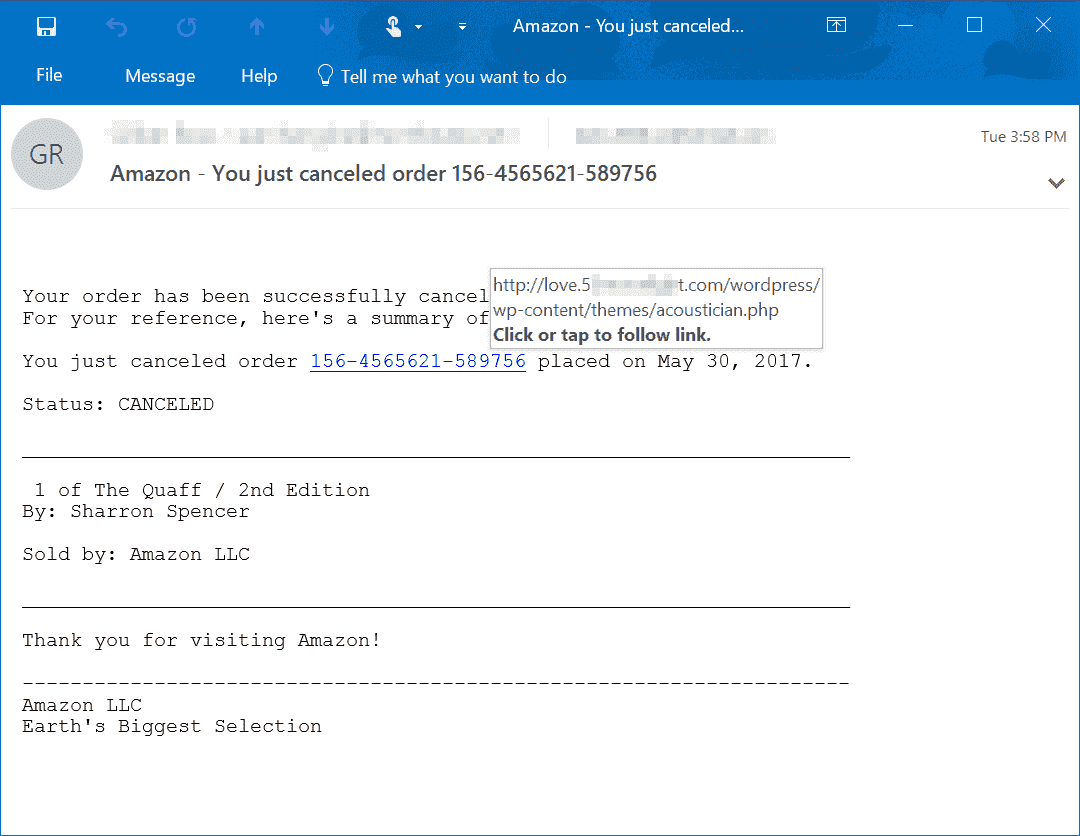This screenshot has width=1080, height=836.
Task: Follow order link 156-4565621-589756
Action: pyautogui.click(x=417, y=361)
